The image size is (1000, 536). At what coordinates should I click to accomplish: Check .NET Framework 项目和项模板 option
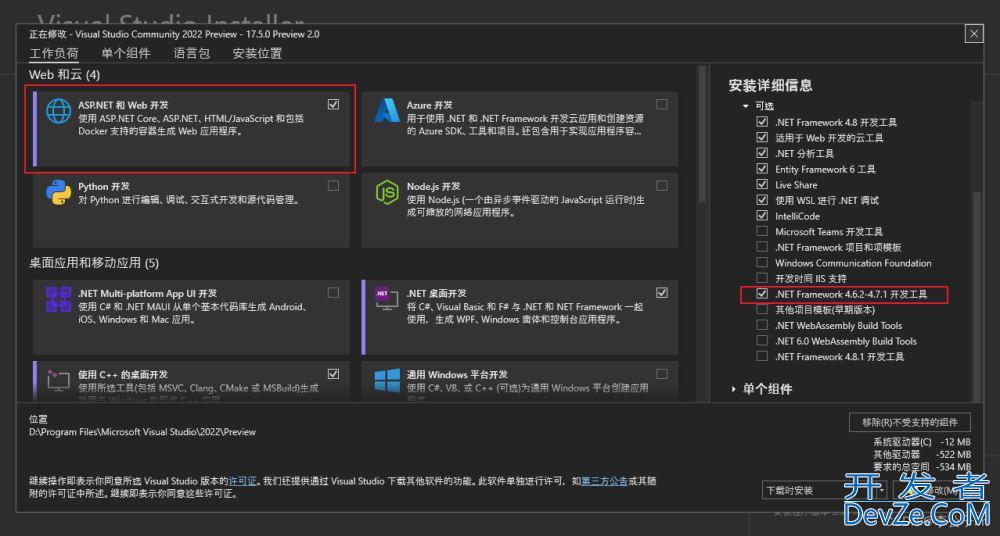click(762, 247)
